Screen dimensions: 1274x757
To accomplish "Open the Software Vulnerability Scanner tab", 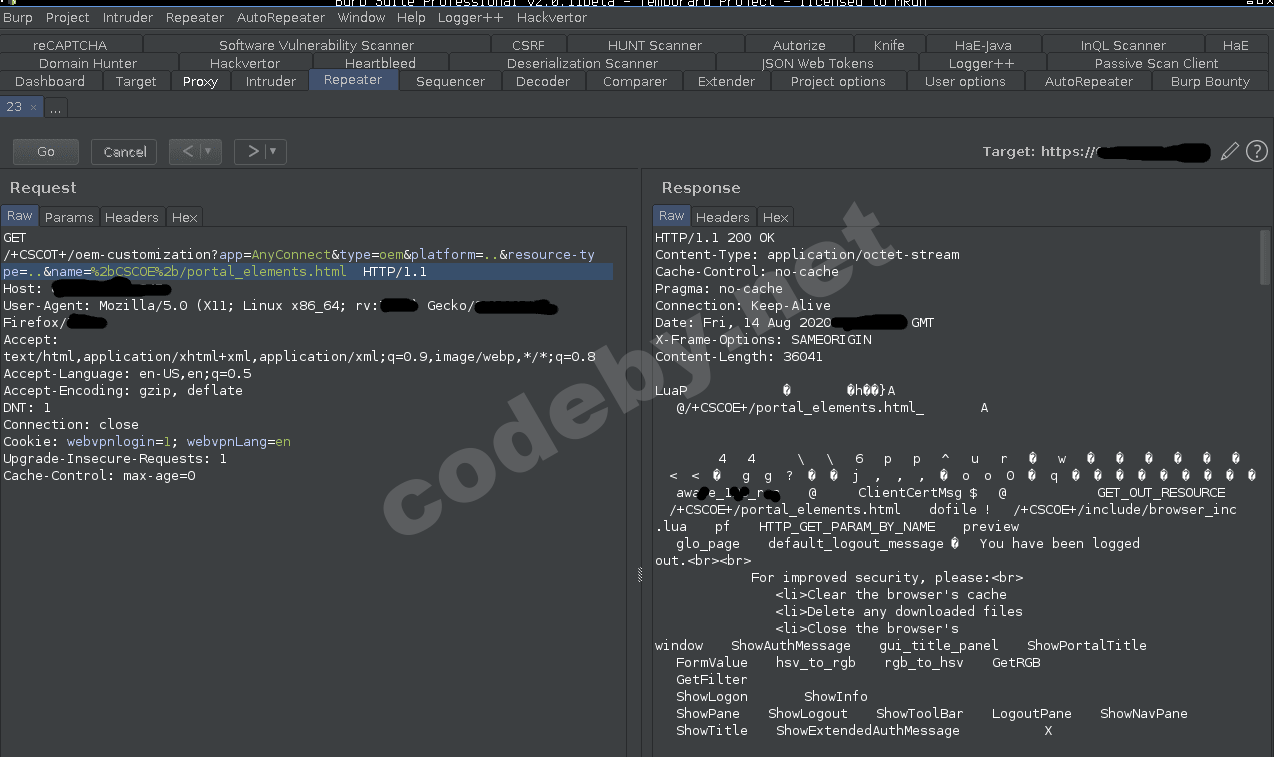I will pyautogui.click(x=316, y=45).
